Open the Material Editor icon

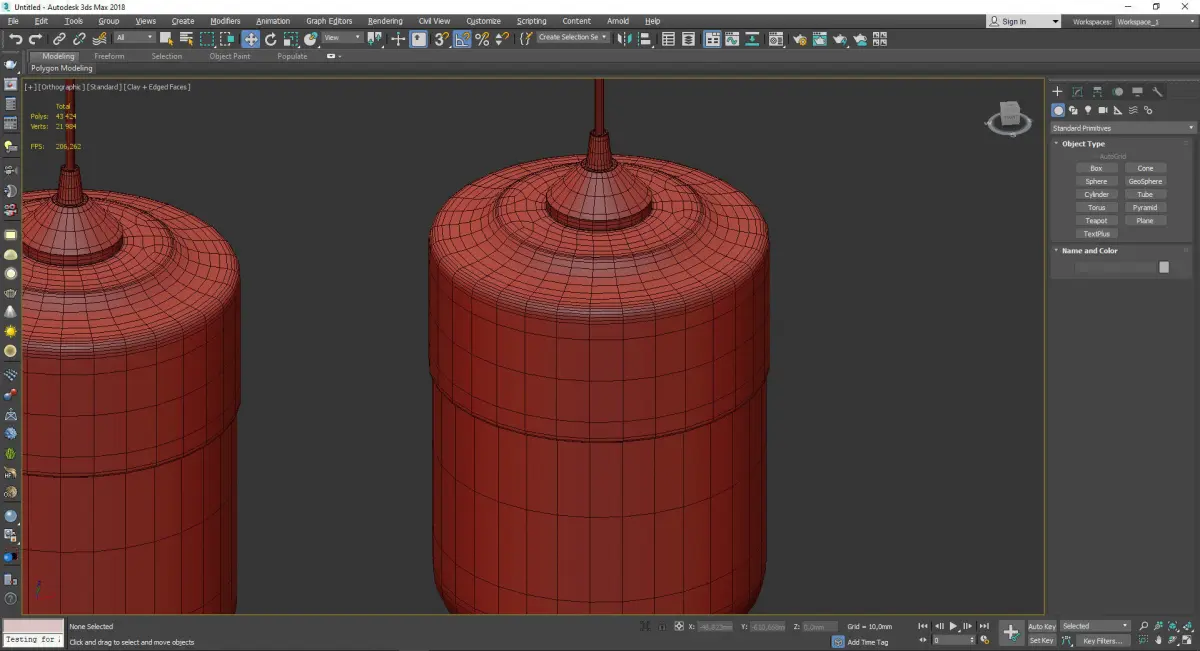coord(774,39)
